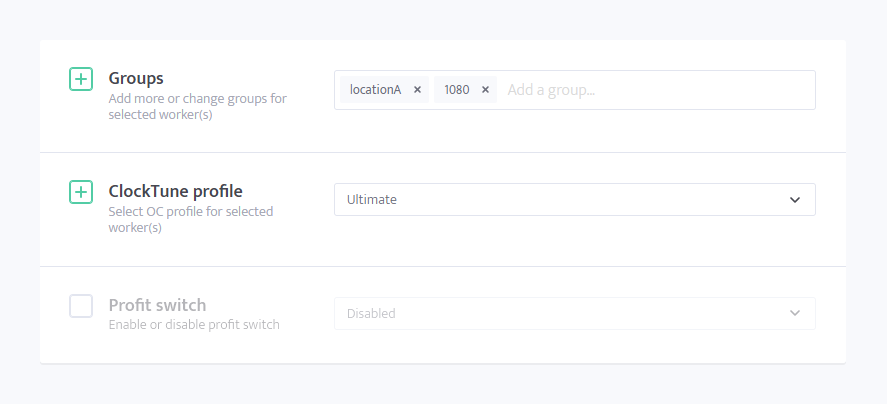This screenshot has height=404, width=887.
Task: Select the 1080 tag label
Action: click(457, 90)
